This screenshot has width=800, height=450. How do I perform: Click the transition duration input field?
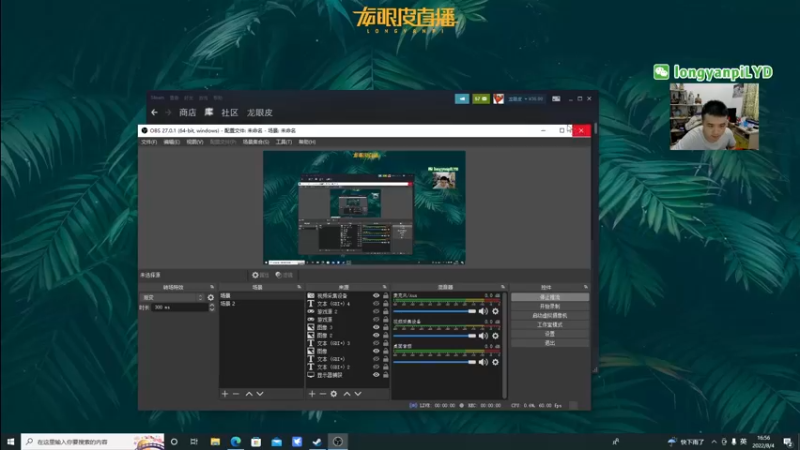[180, 307]
